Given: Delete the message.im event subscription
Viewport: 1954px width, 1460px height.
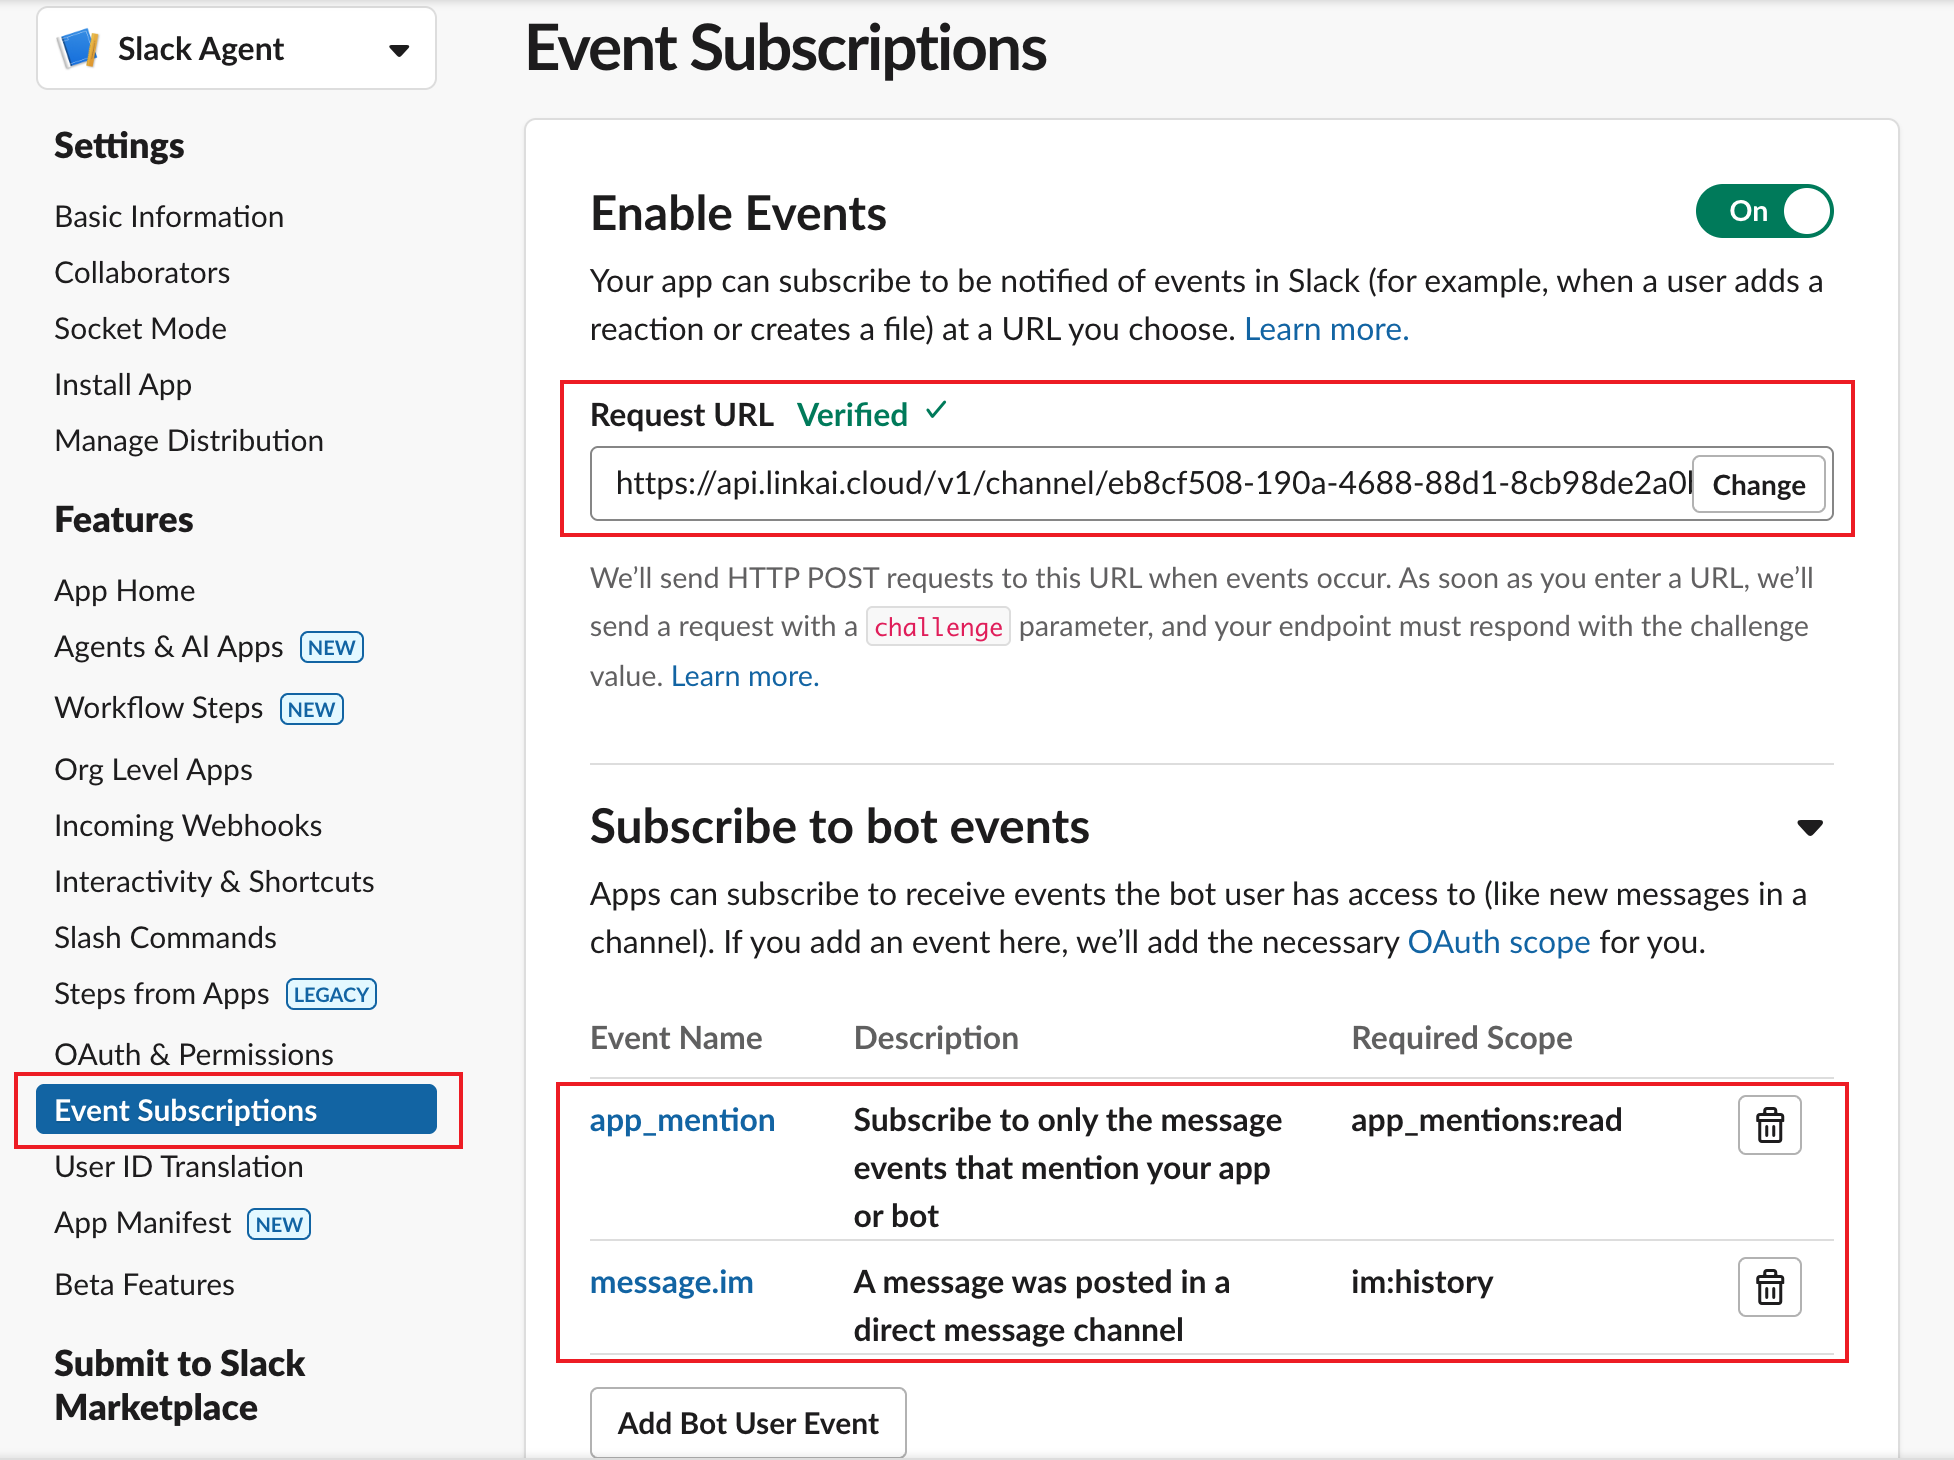Looking at the screenshot, I should [x=1769, y=1287].
